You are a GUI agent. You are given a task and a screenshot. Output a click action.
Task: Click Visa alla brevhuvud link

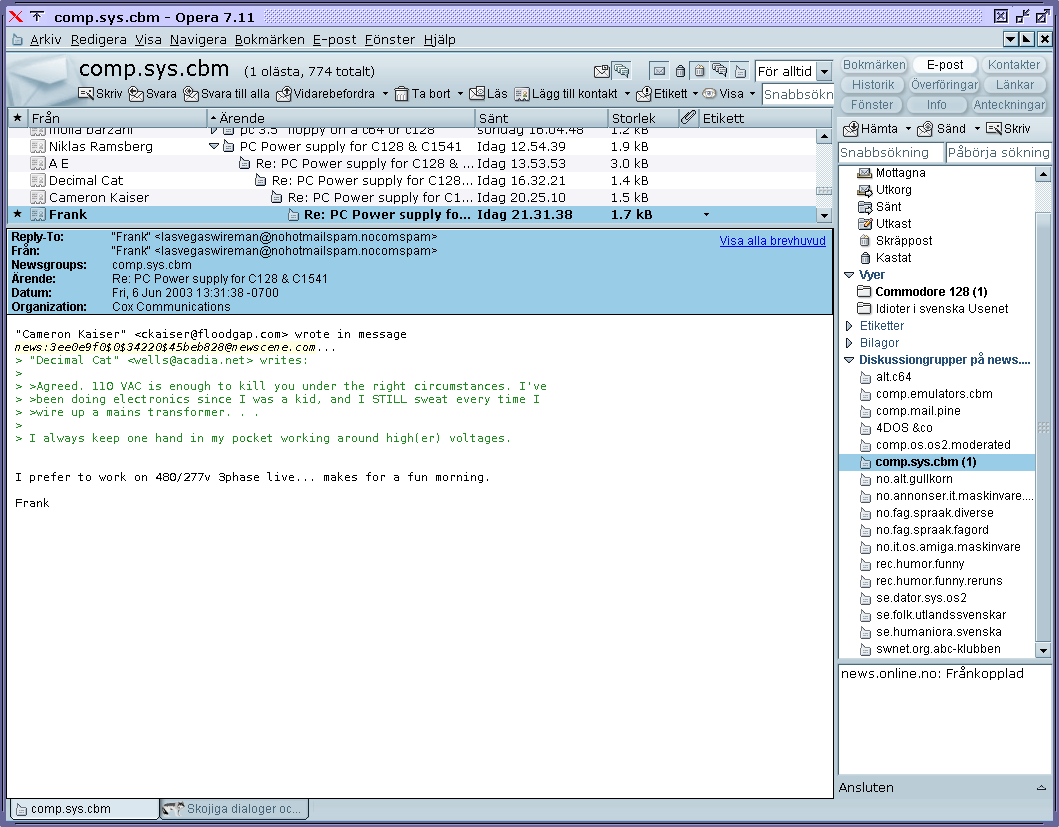[772, 241]
